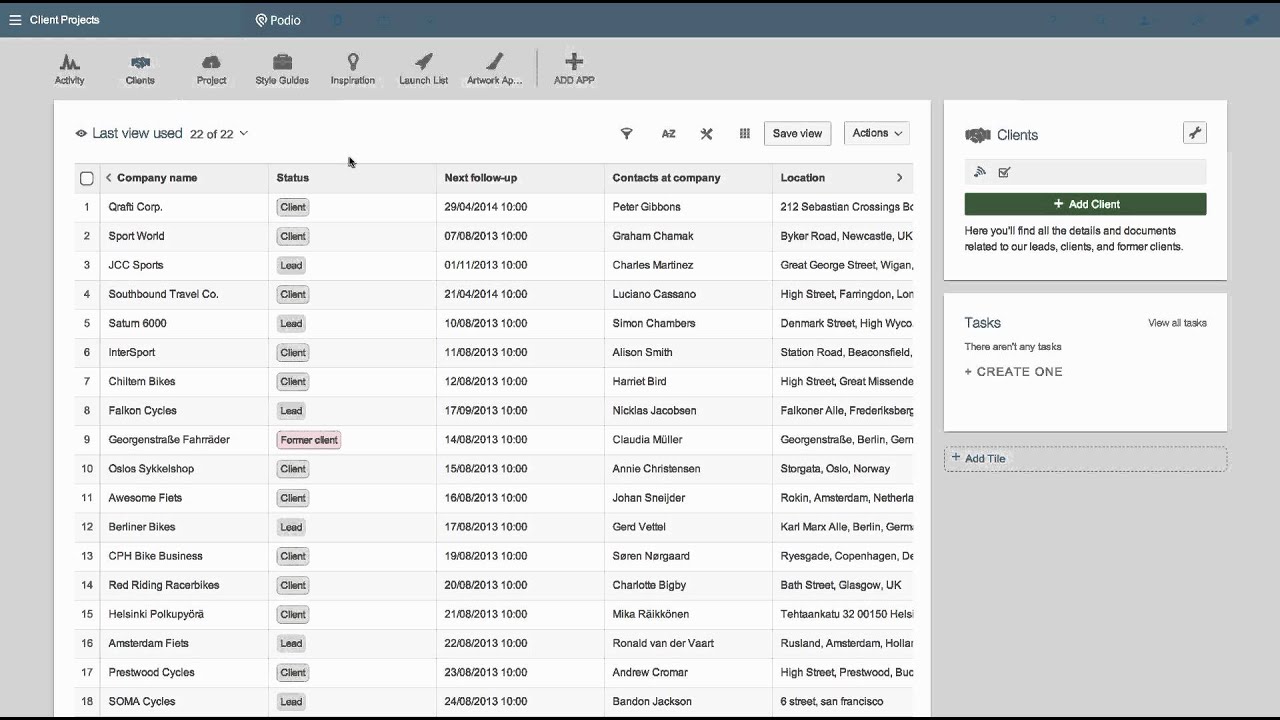Open the View all tasks link
1280x720 pixels.
tap(1177, 323)
